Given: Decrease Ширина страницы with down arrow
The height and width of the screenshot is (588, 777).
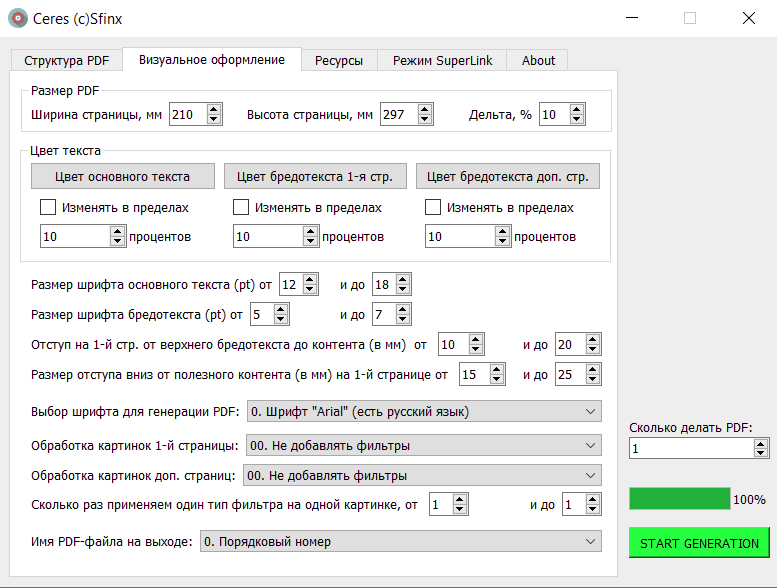Looking at the screenshot, I should pos(214,119).
